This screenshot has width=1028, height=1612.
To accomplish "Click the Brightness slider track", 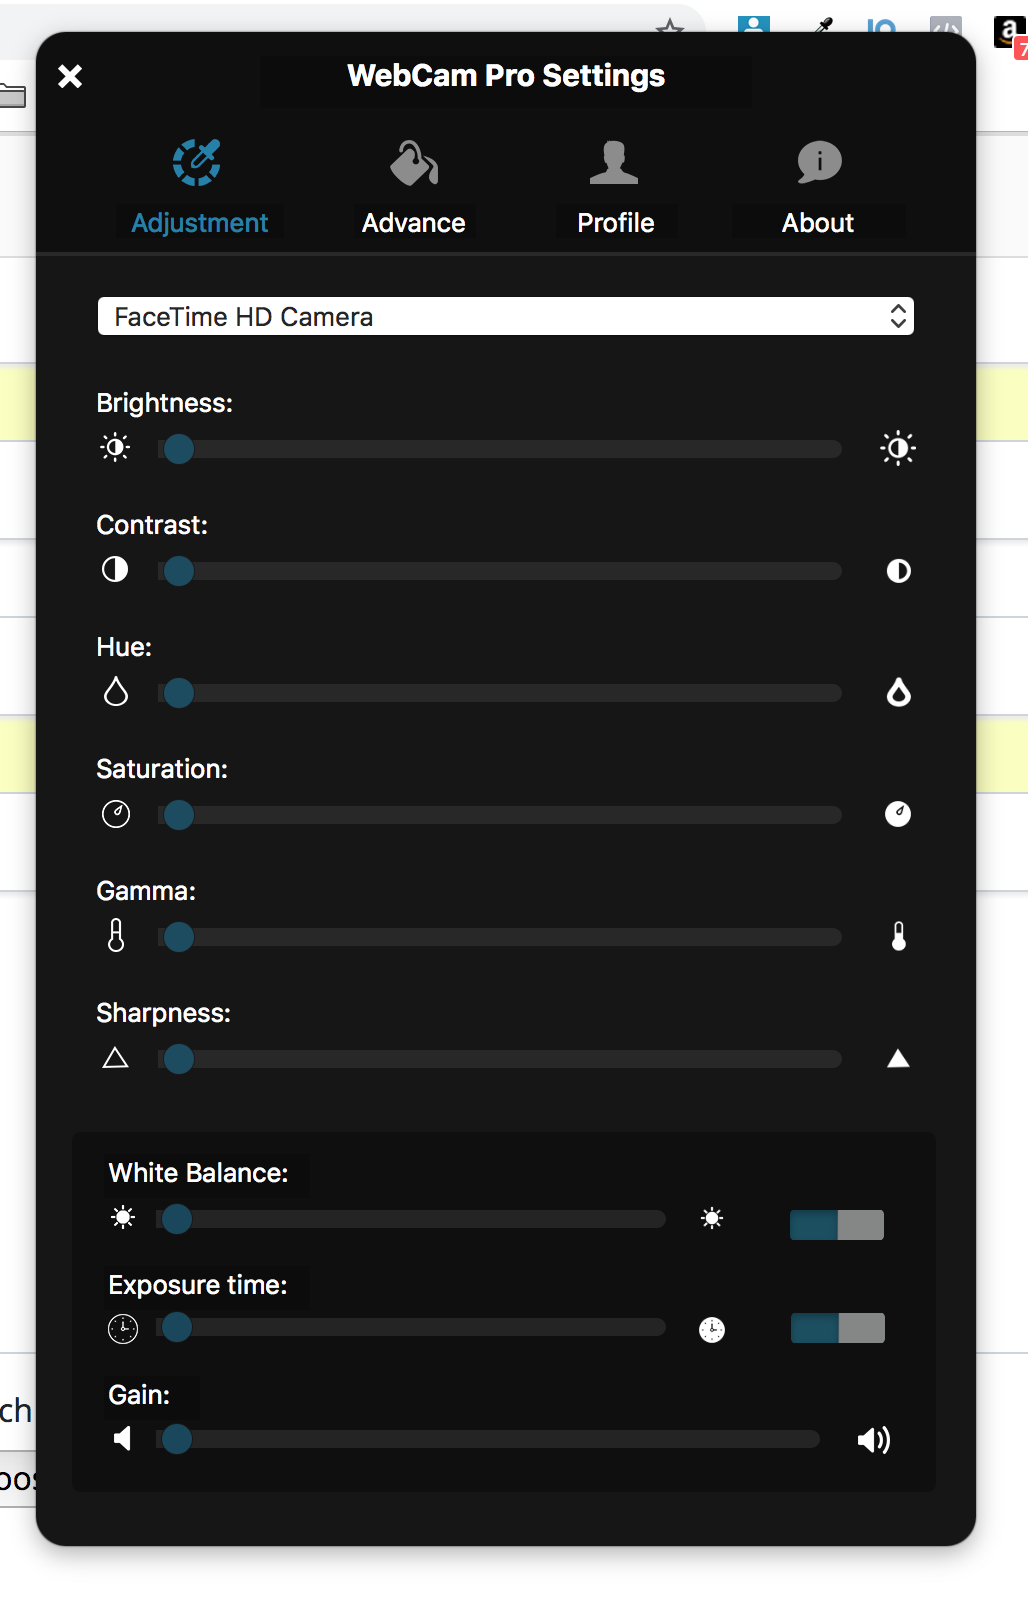I will click(500, 449).
